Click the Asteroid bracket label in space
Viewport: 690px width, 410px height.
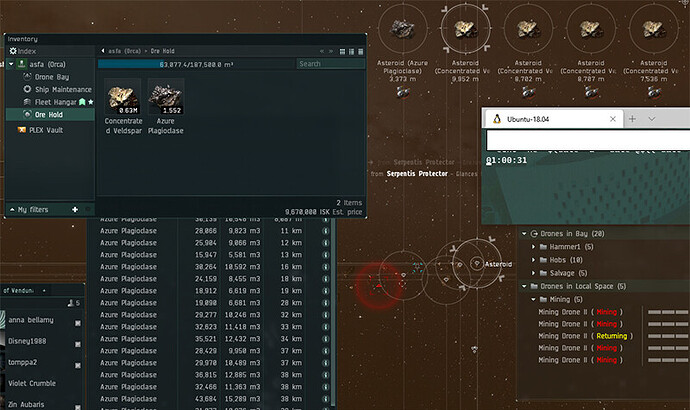pyautogui.click(x=498, y=264)
